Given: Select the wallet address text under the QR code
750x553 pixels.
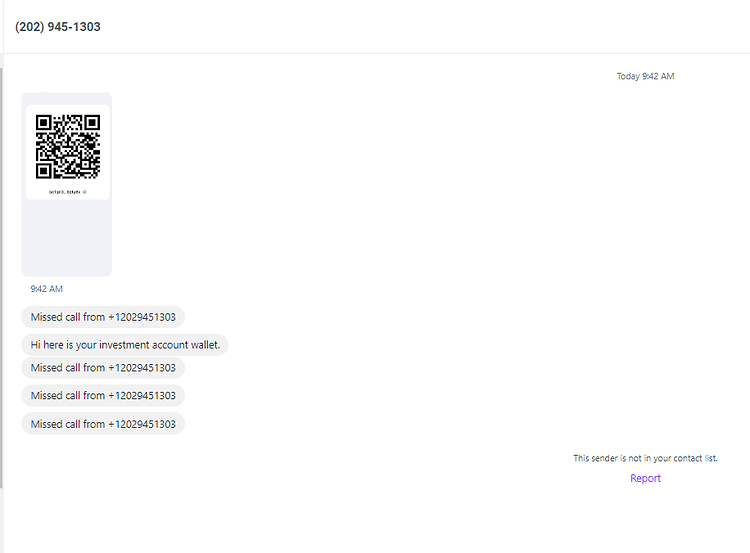Looking at the screenshot, I should click(x=65, y=192).
